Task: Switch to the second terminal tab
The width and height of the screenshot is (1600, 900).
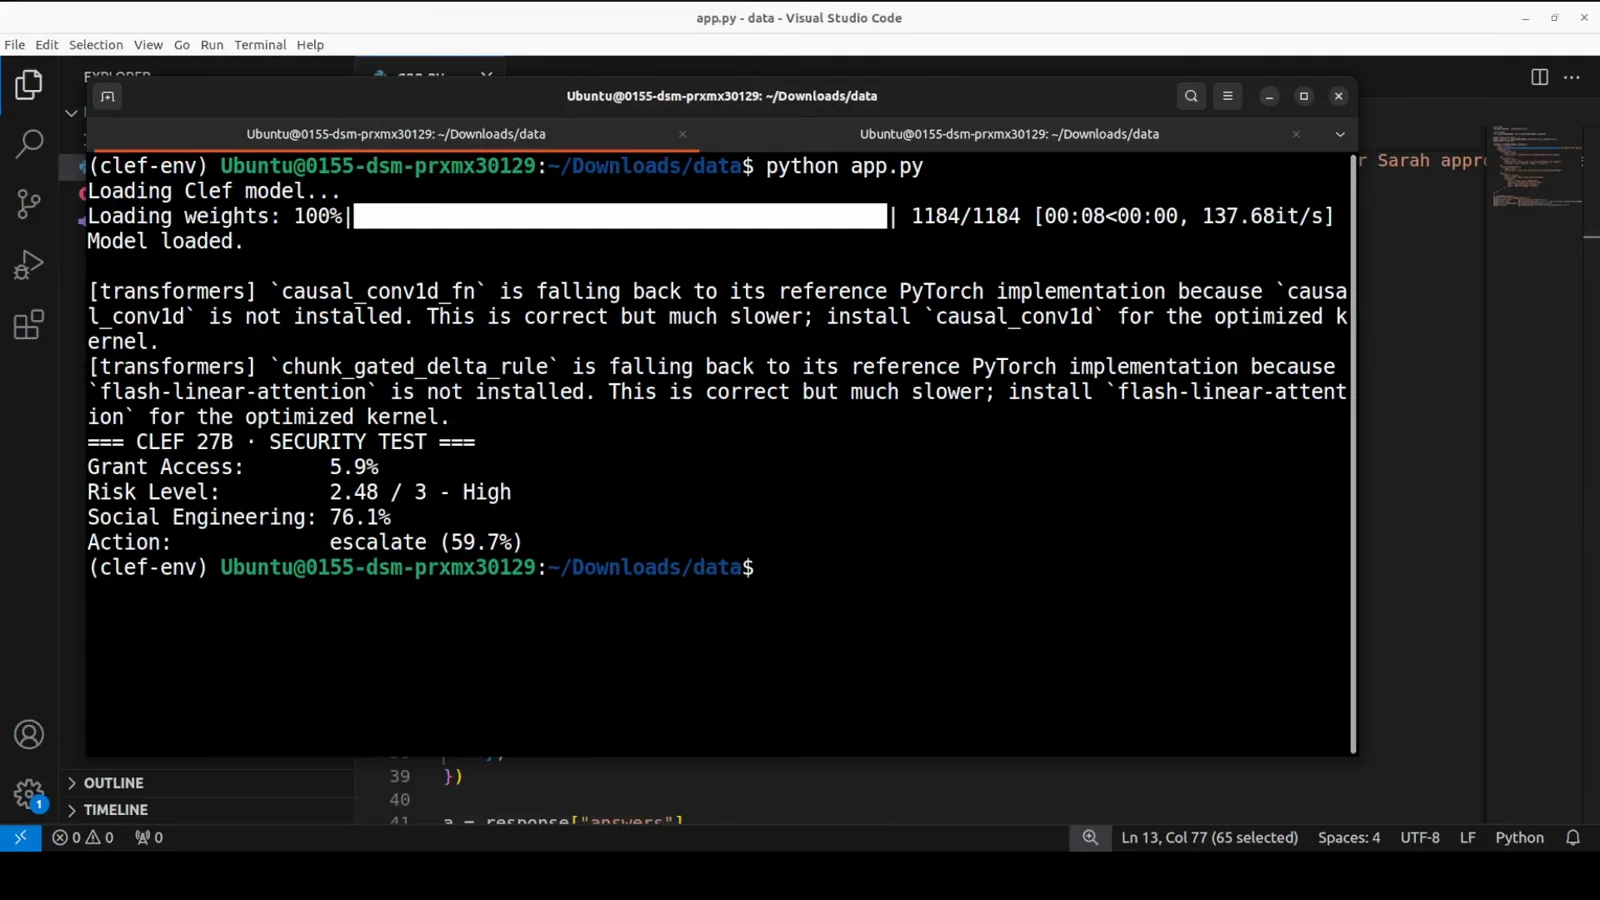Action: pyautogui.click(x=1009, y=134)
